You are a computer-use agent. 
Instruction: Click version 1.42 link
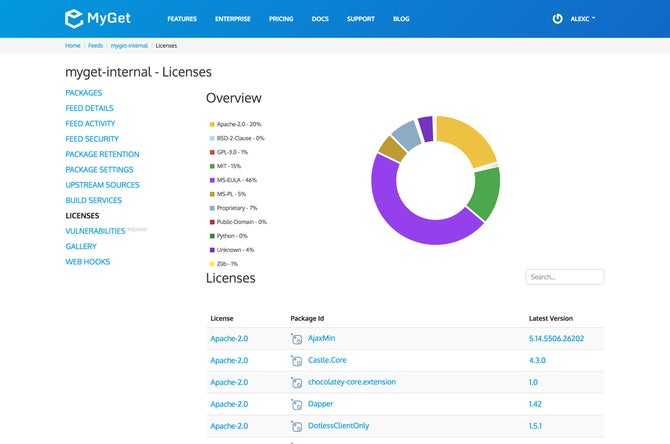click(535, 404)
